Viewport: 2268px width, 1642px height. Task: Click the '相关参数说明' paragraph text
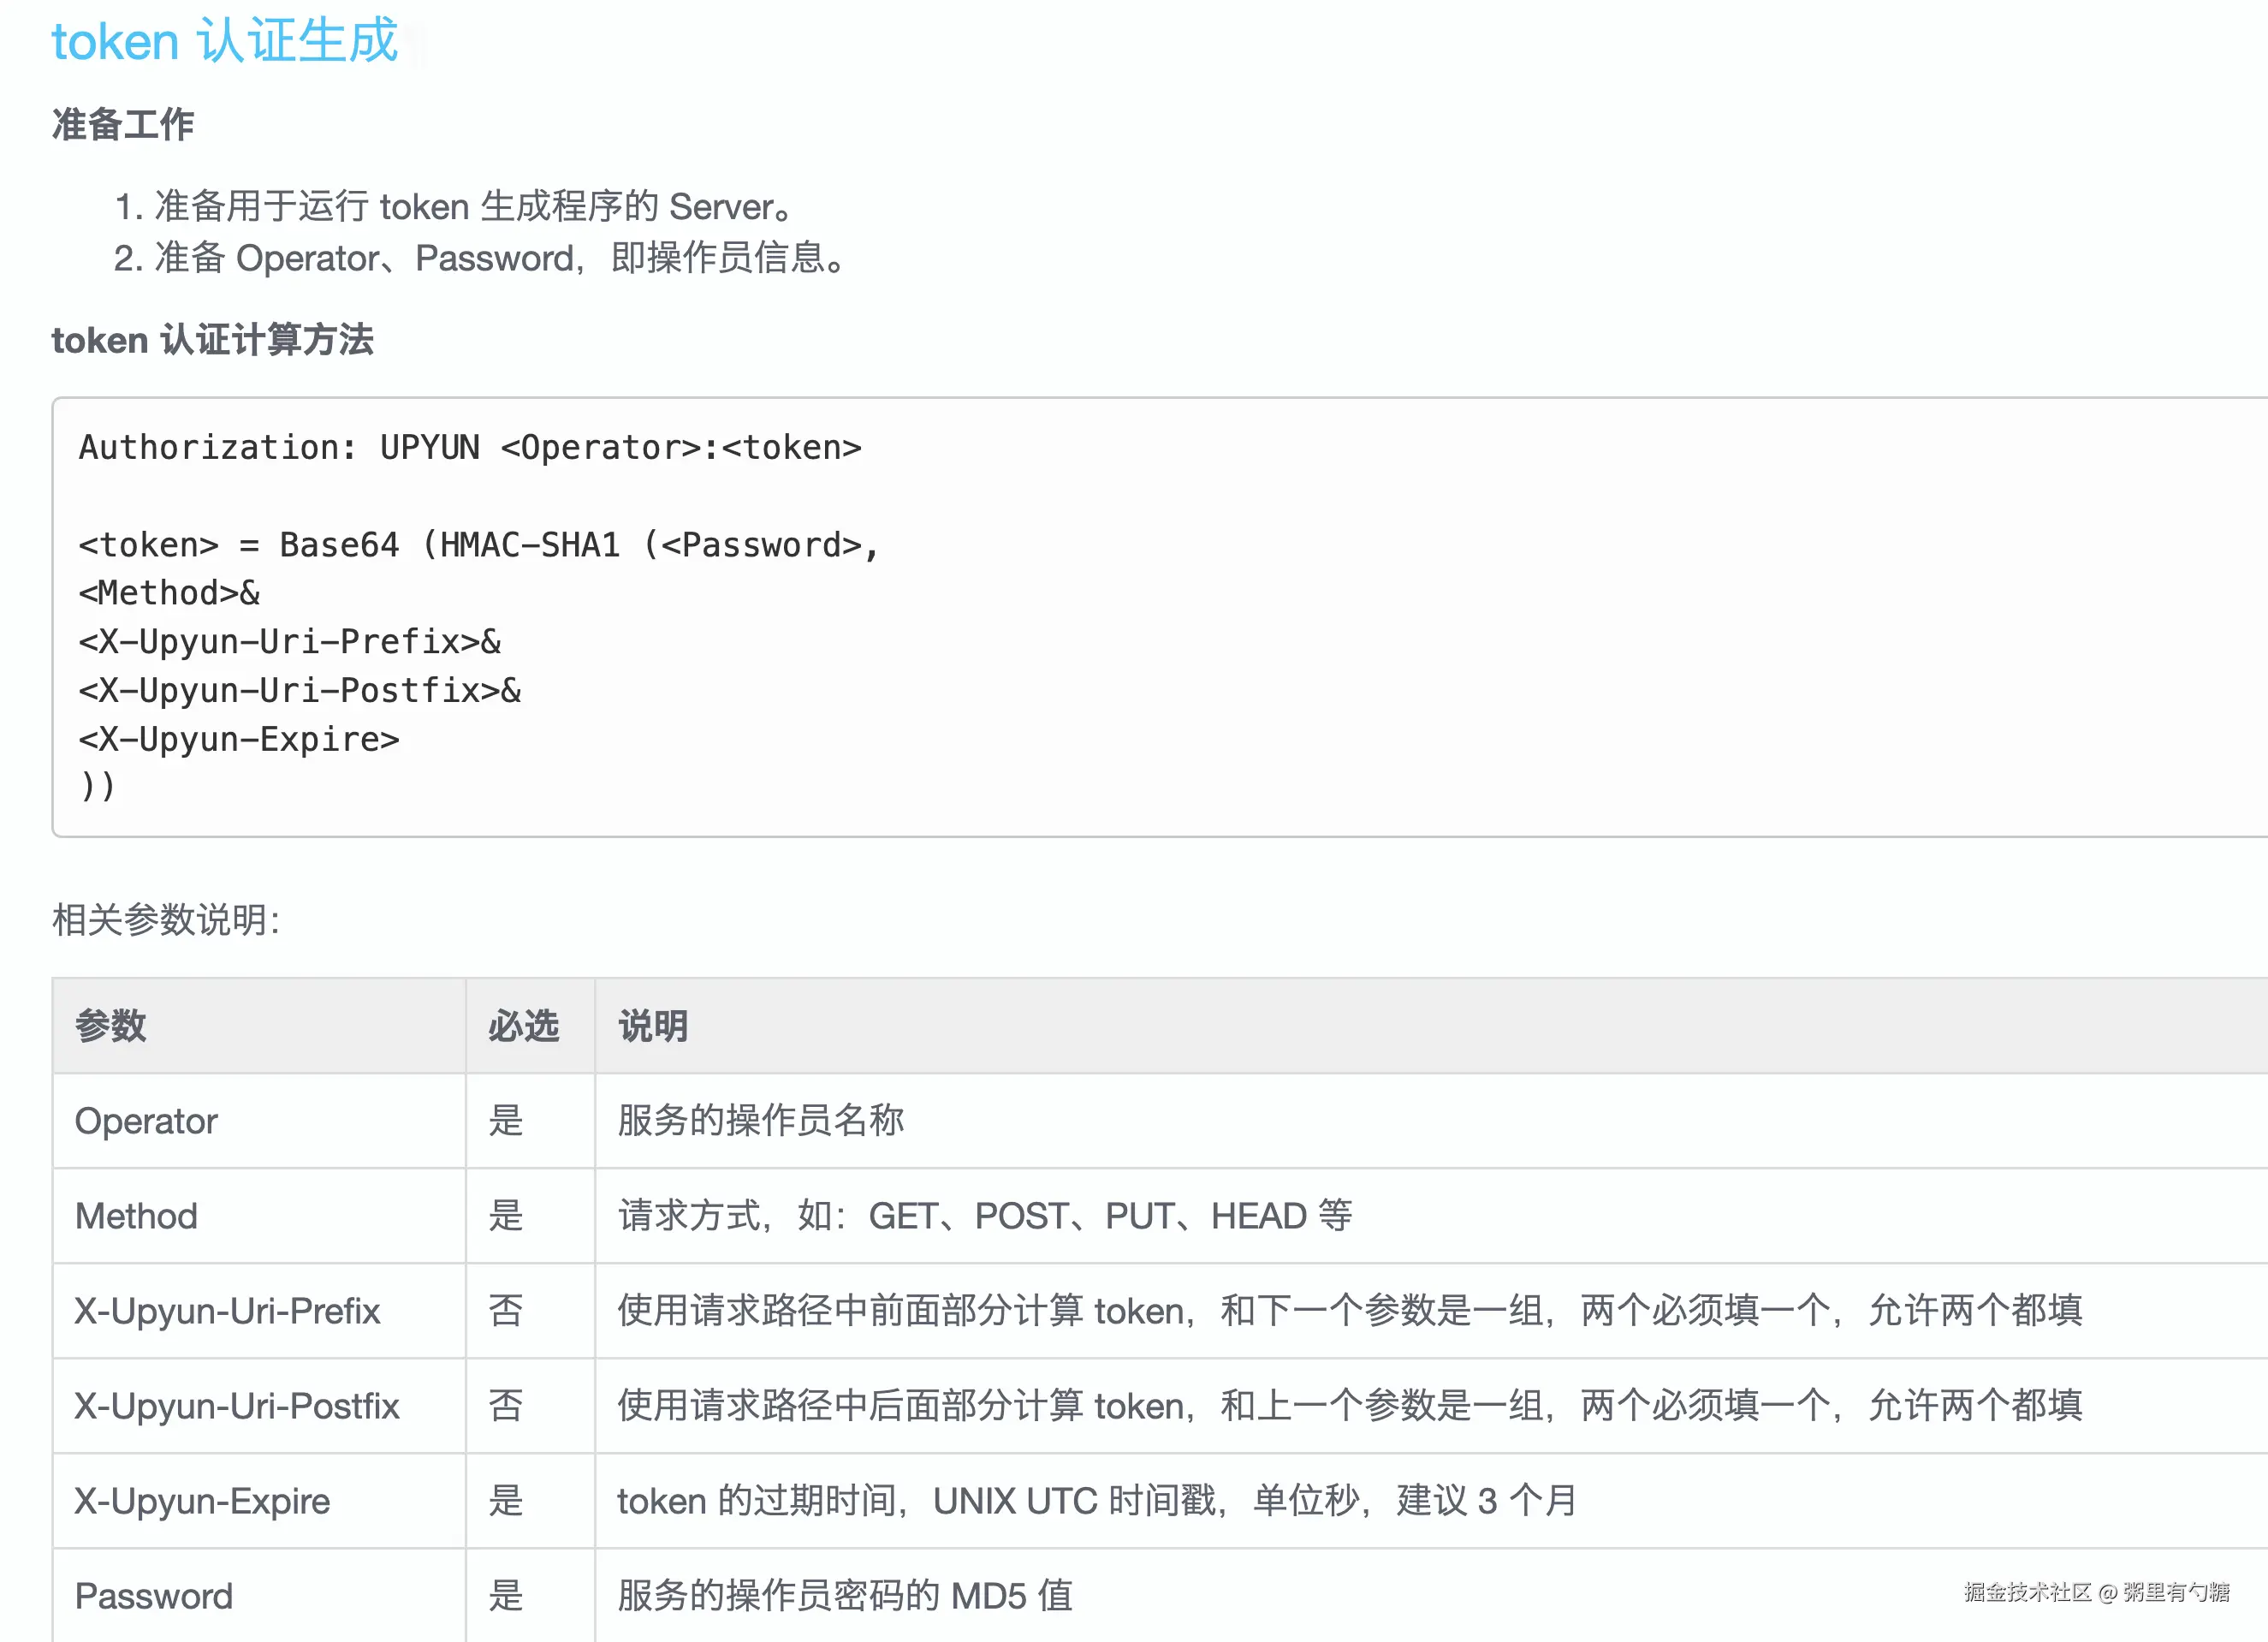pyautogui.click(x=166, y=920)
